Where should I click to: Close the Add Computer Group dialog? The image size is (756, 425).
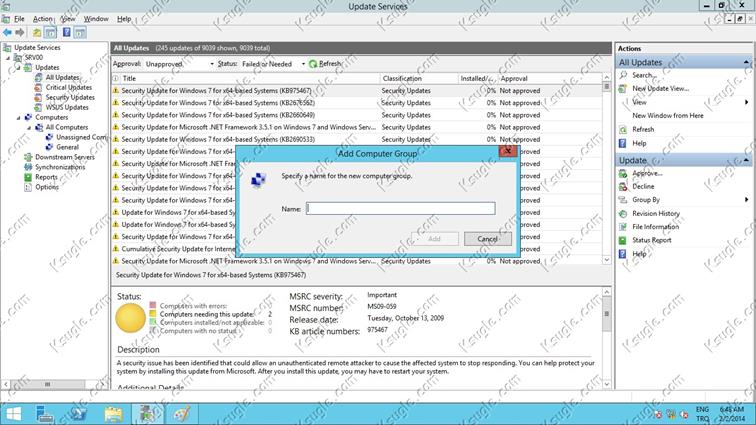508,151
